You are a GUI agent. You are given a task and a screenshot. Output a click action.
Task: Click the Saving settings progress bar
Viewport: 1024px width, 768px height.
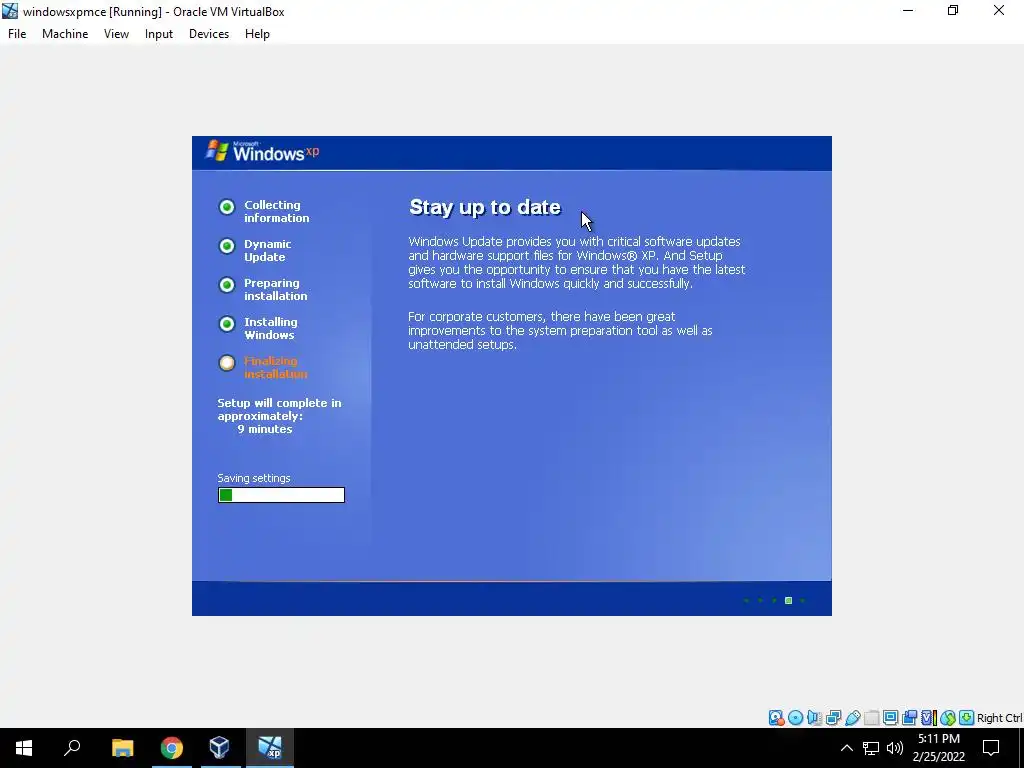pos(281,495)
